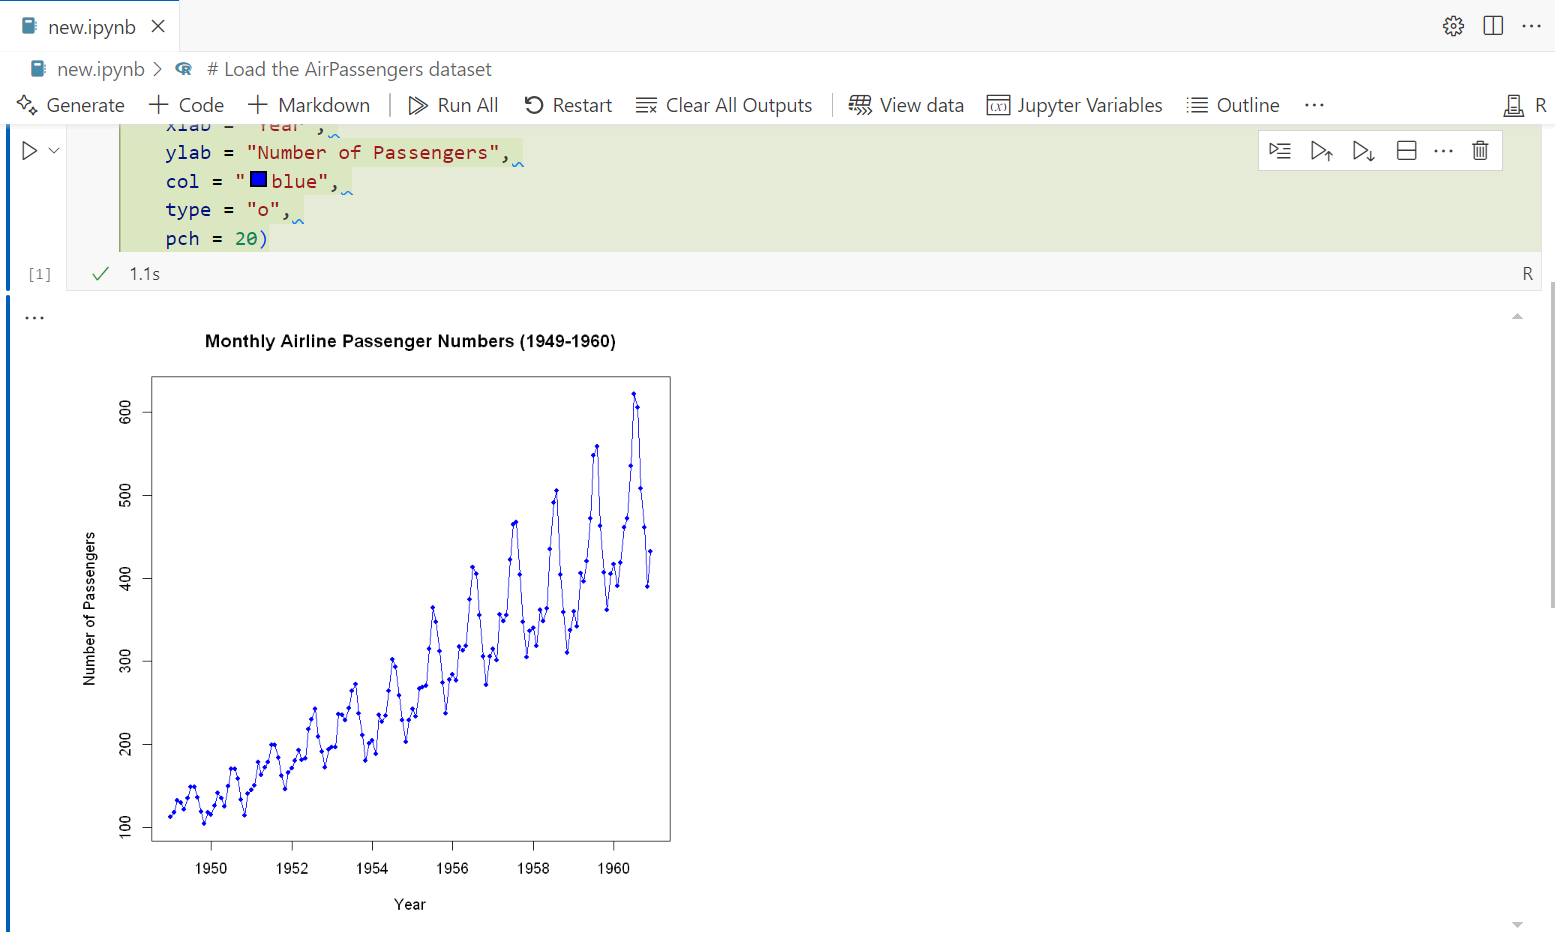Run the current code cell
Image resolution: width=1555 pixels, height=932 pixels.
[x=29, y=151]
